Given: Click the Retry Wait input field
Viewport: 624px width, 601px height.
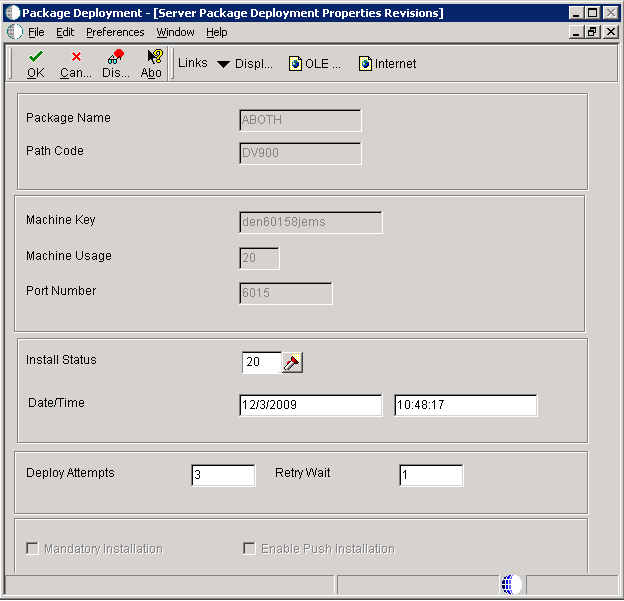Looking at the screenshot, I should tap(431, 475).
